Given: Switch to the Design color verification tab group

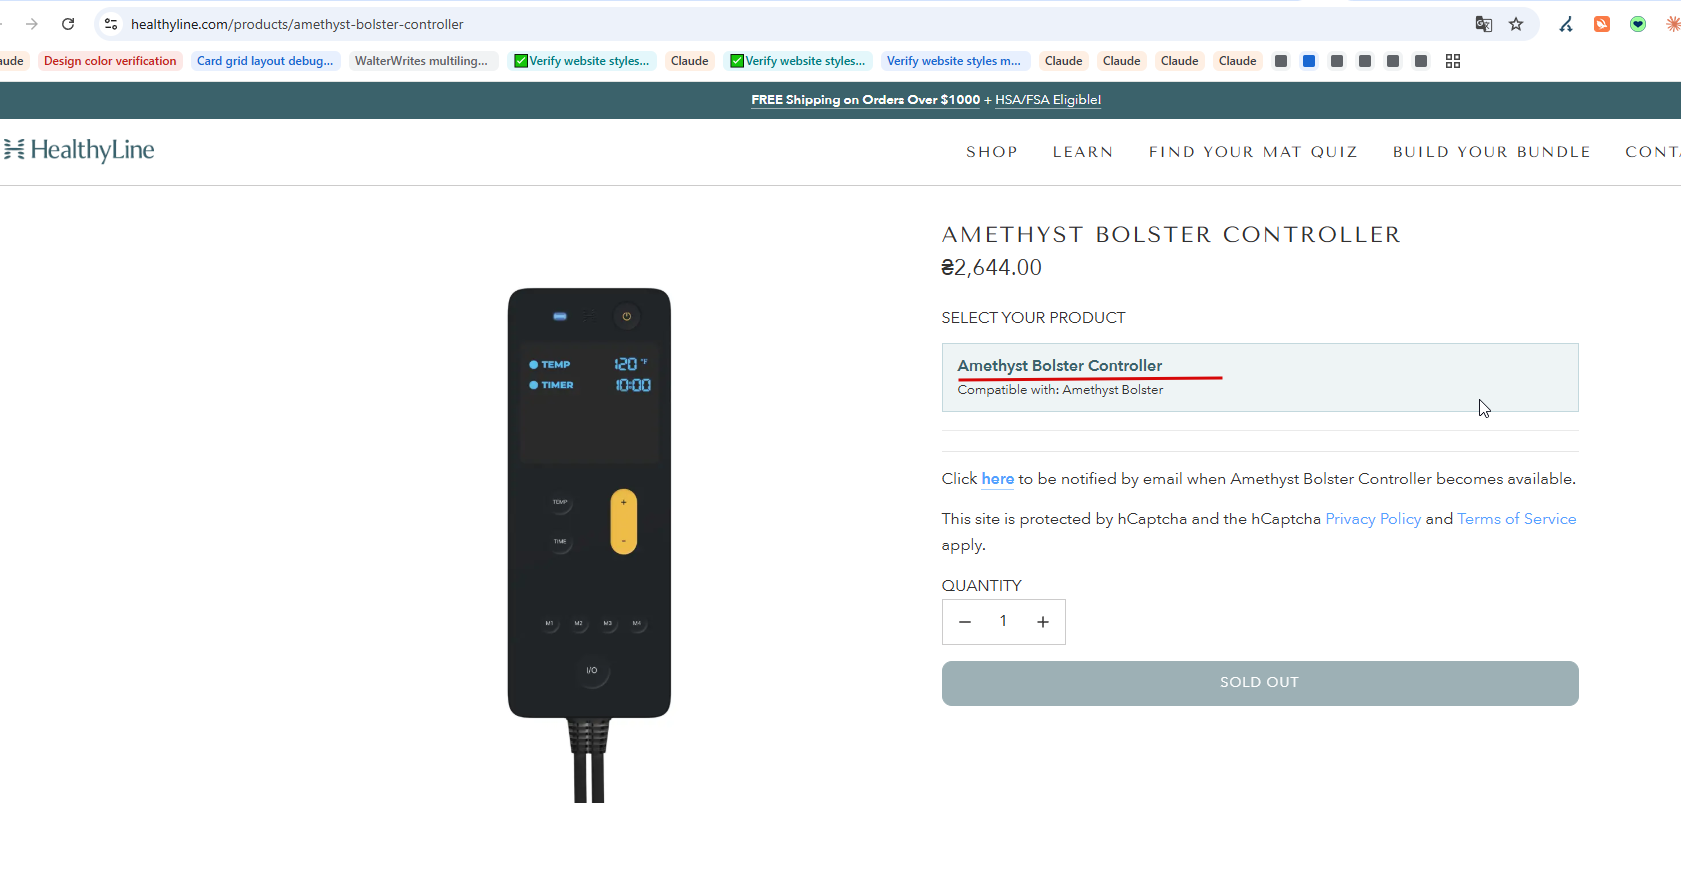Looking at the screenshot, I should coord(110,61).
